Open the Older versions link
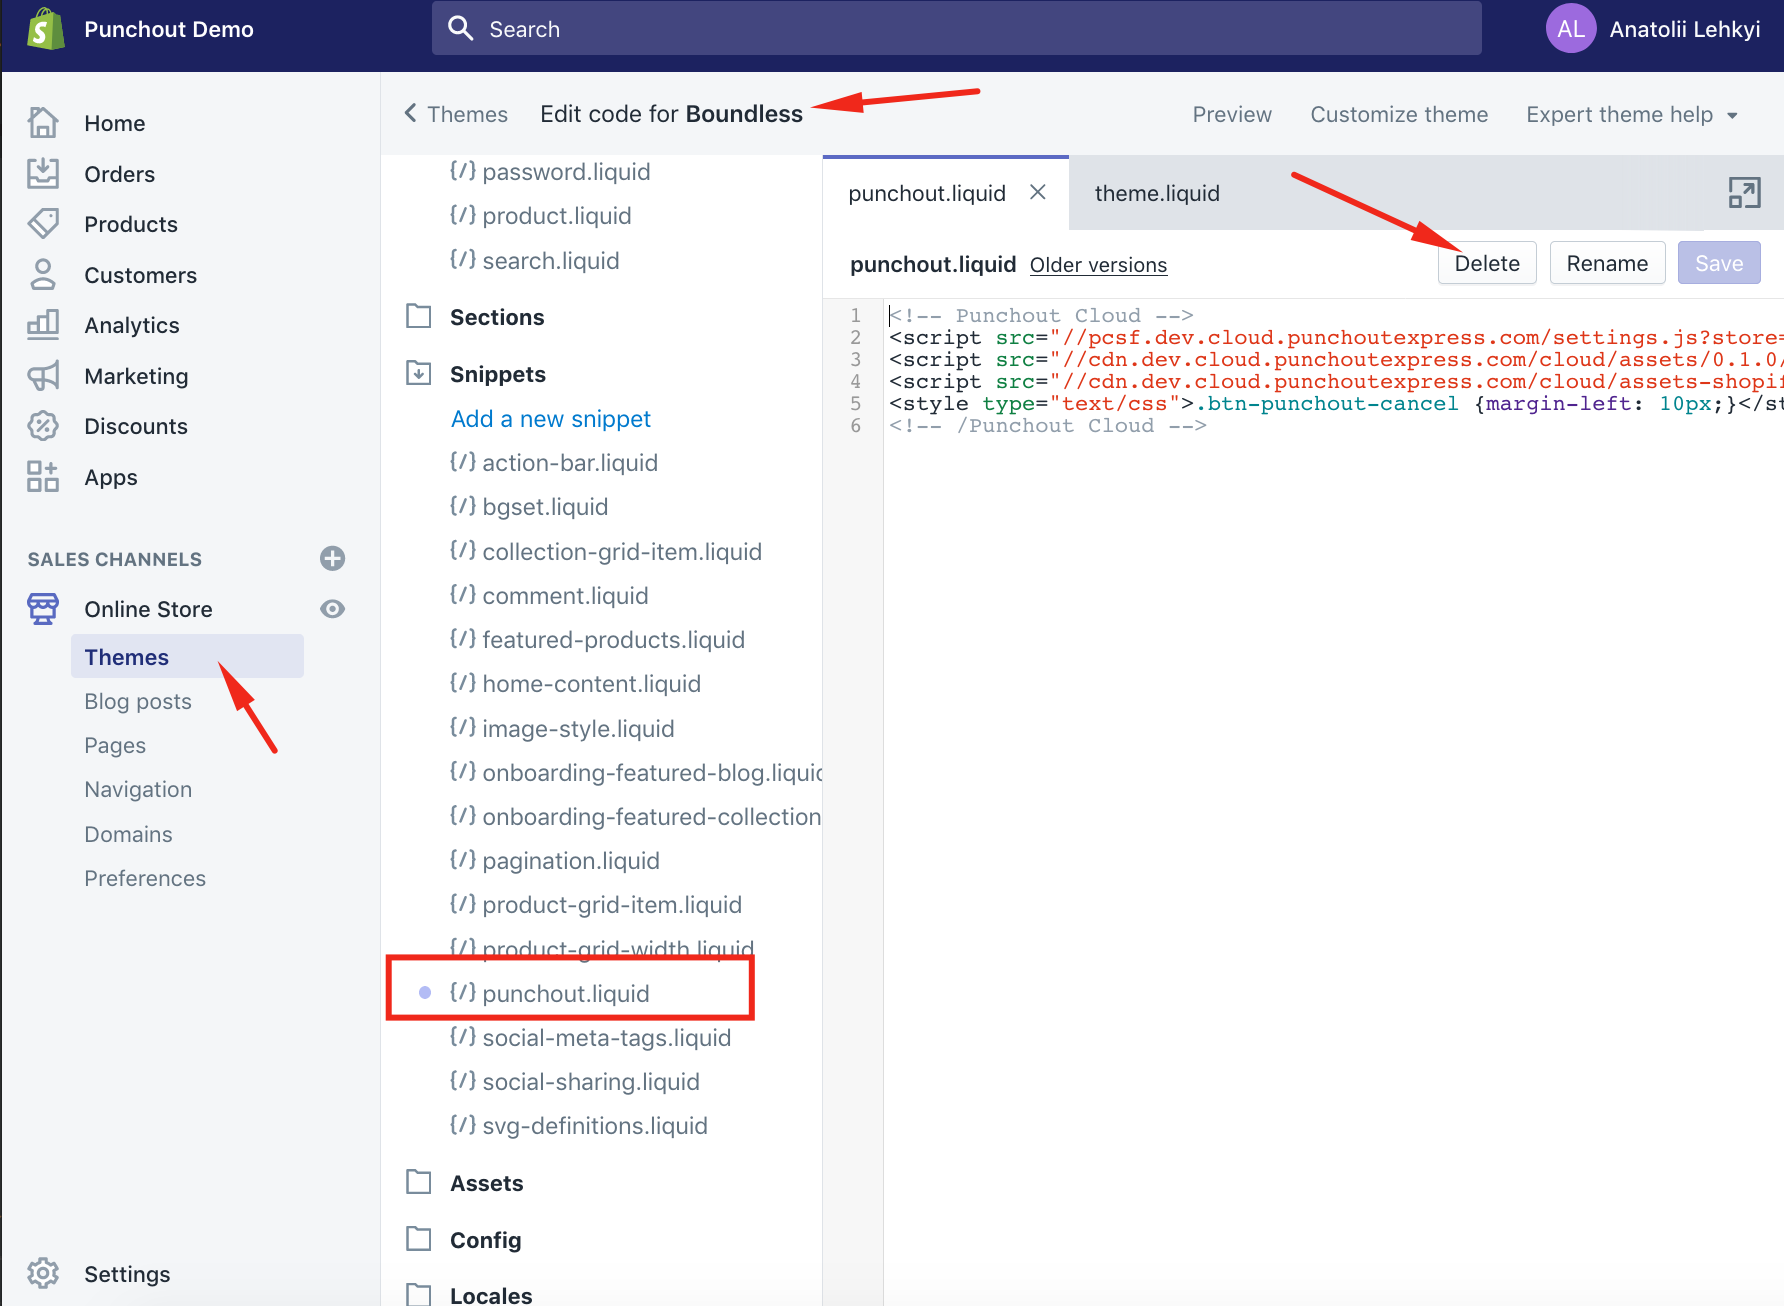 coord(1099,265)
